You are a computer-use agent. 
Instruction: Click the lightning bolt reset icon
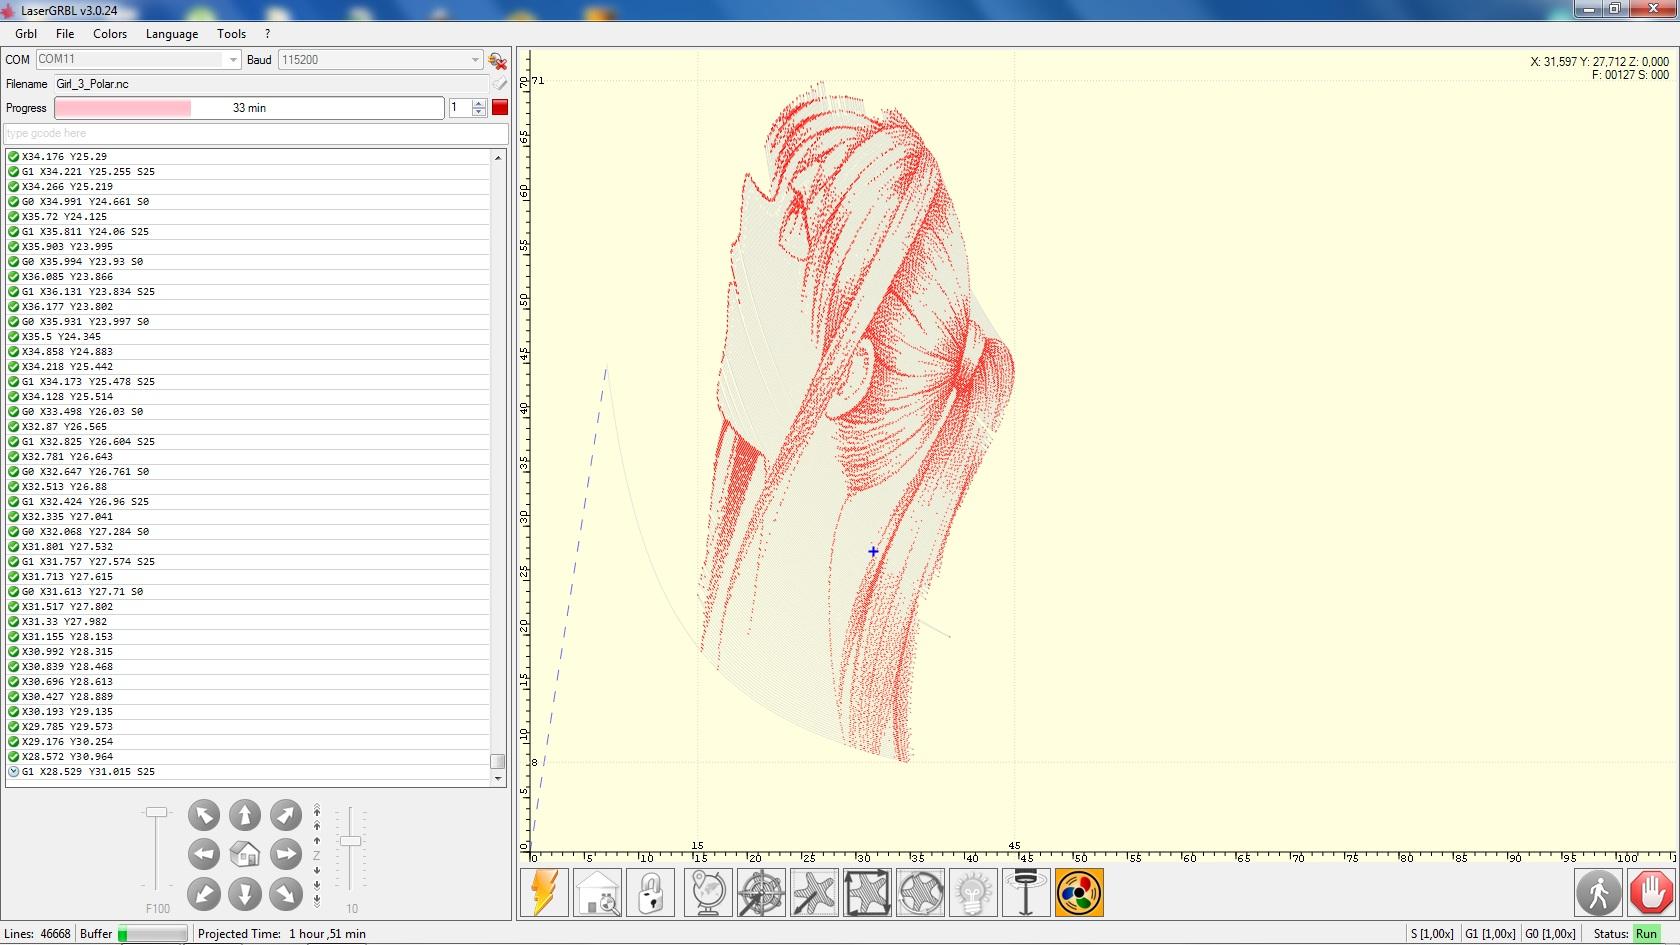pos(545,892)
